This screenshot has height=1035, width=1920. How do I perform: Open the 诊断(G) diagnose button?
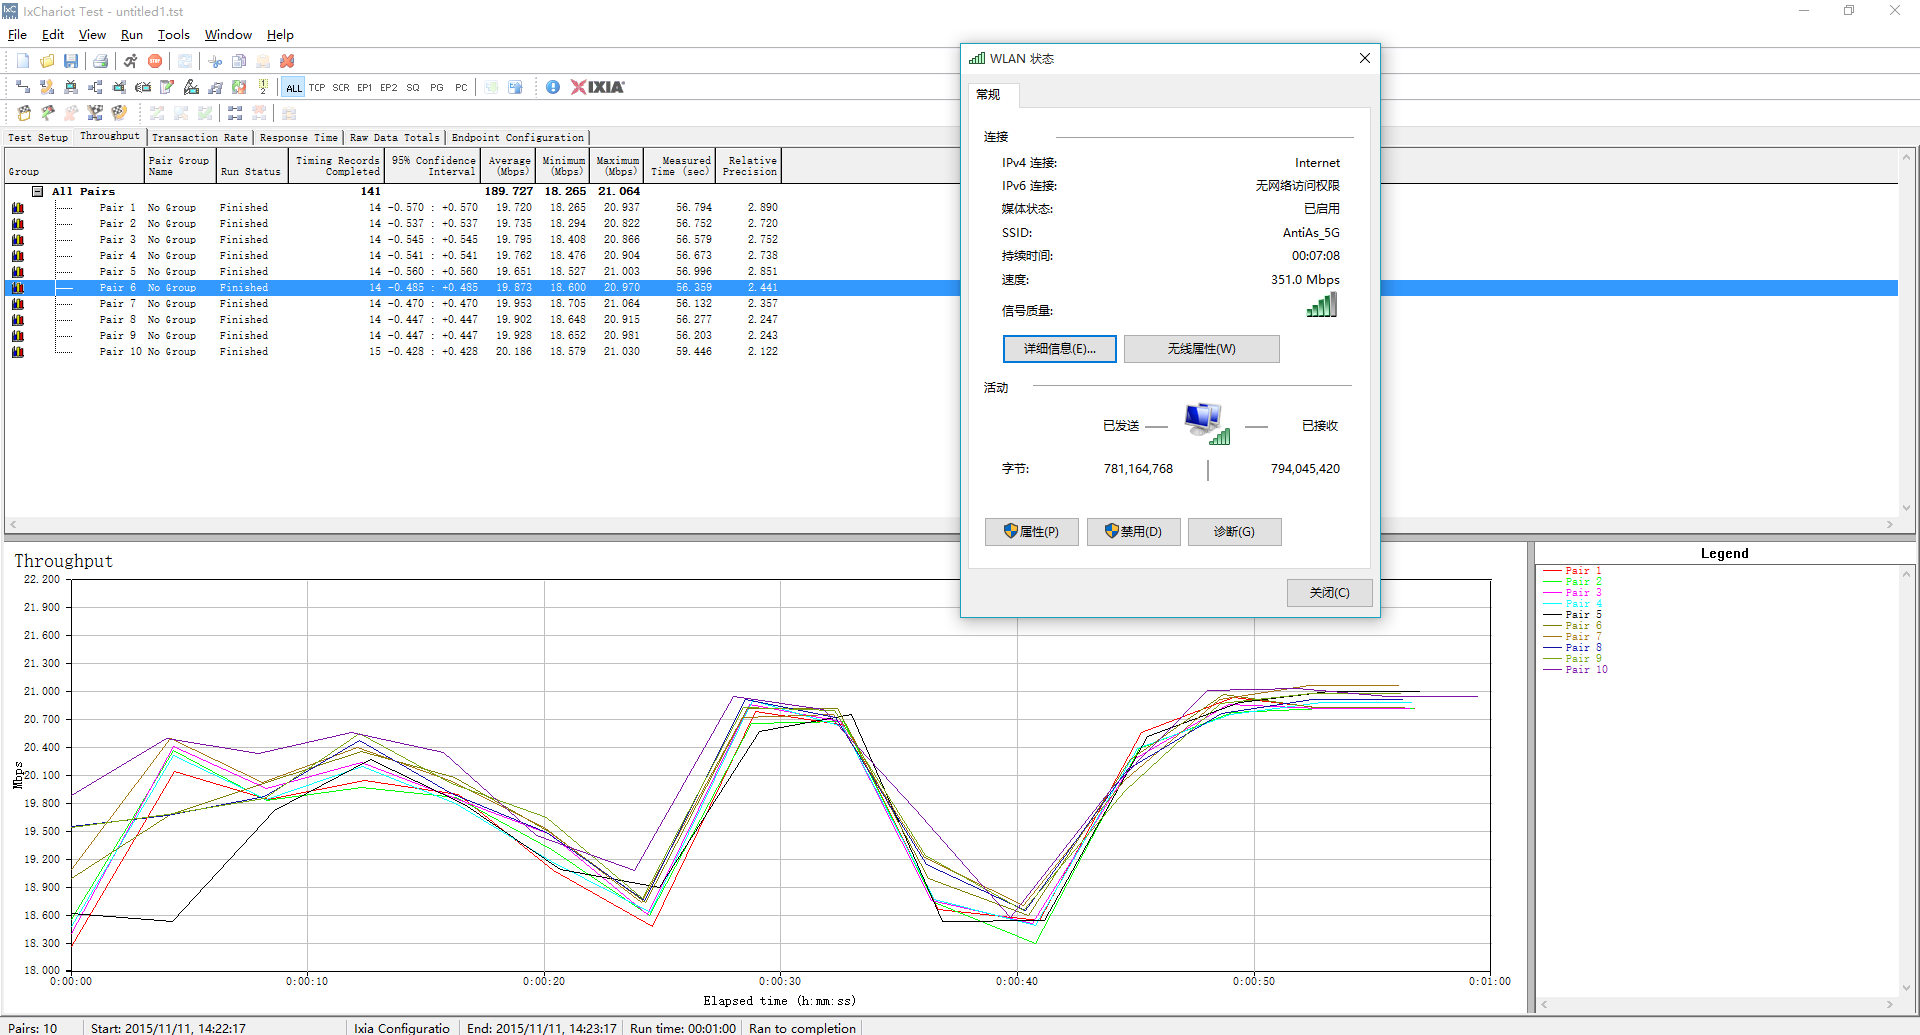(1234, 532)
